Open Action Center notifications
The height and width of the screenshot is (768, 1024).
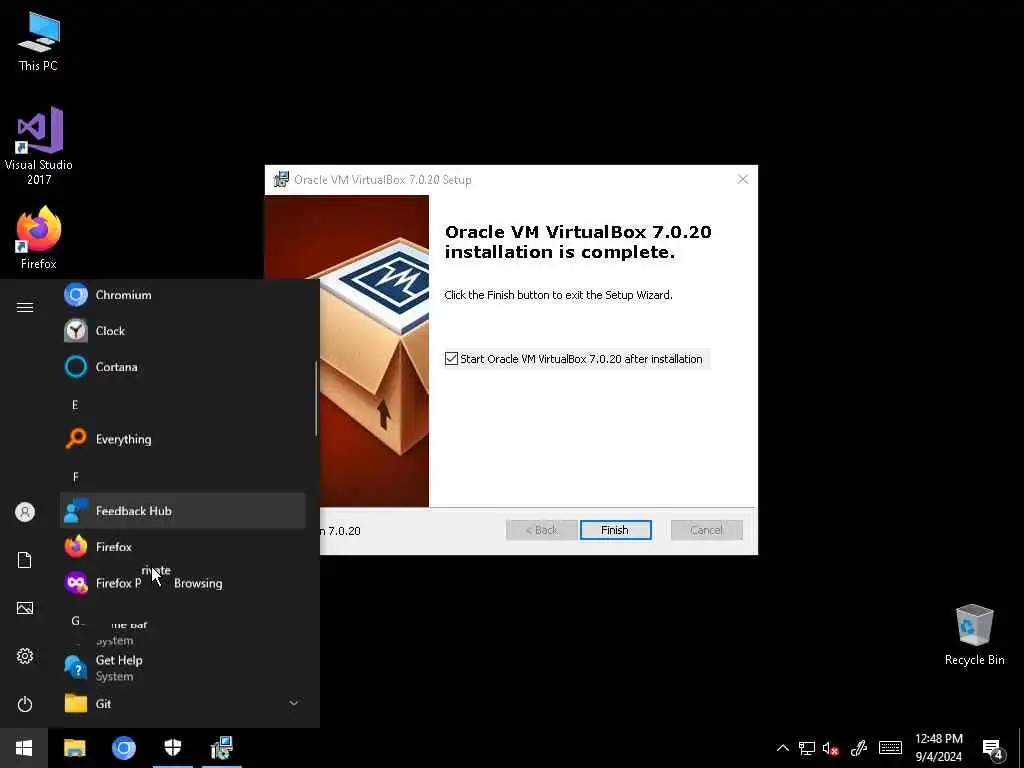(993, 748)
